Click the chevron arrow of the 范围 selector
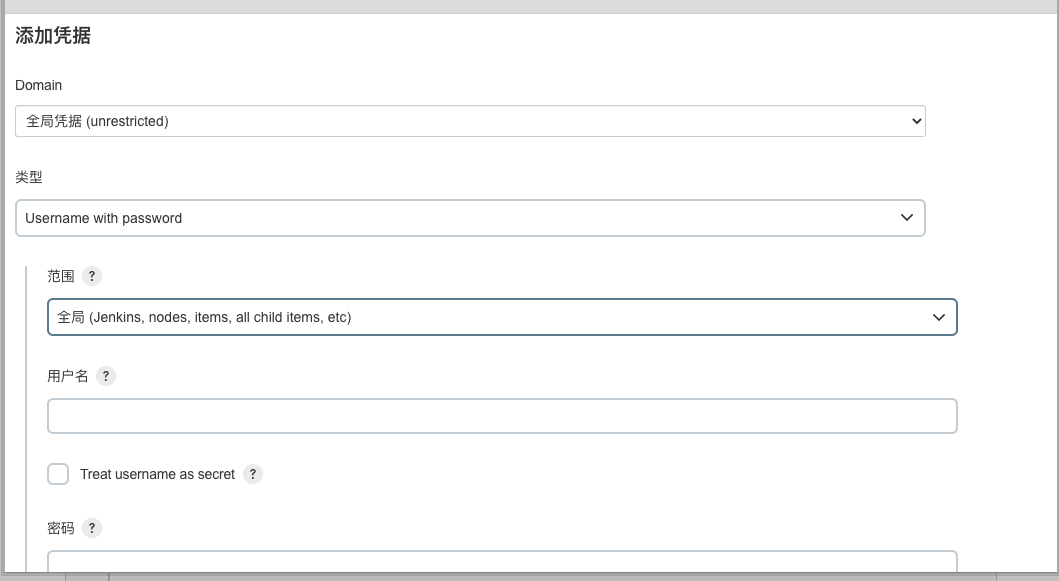Image resolution: width=1059 pixels, height=581 pixels. [x=939, y=317]
